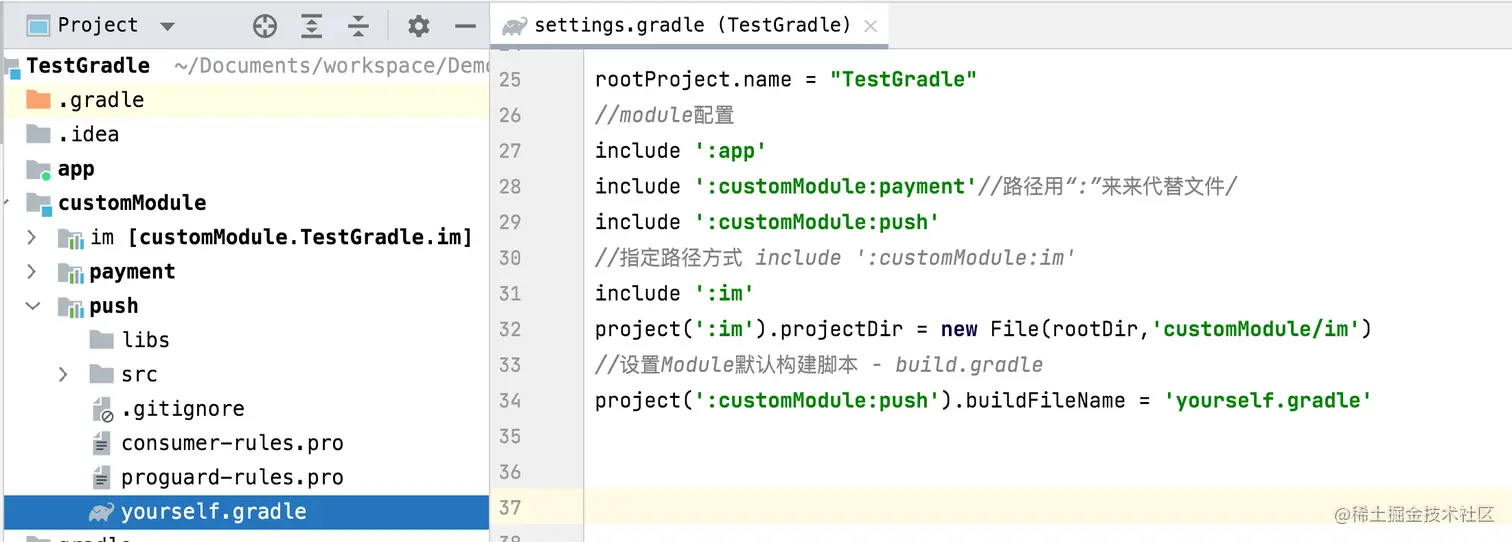Switch to the settings.gradle (TestGradle) tab
The height and width of the screenshot is (542, 1512).
coord(692,25)
